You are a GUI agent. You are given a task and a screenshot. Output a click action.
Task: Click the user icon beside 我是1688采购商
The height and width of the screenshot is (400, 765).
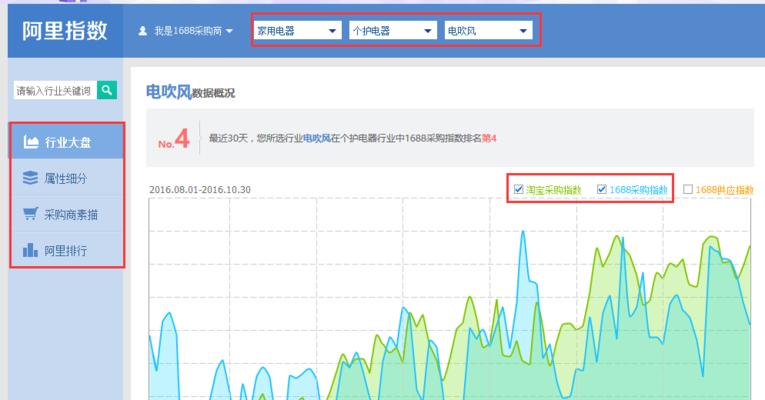tap(142, 31)
